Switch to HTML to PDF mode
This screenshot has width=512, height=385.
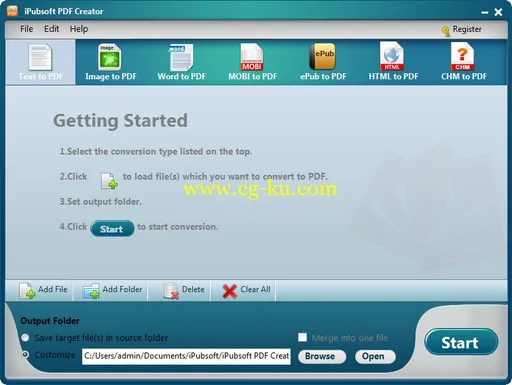(x=393, y=62)
